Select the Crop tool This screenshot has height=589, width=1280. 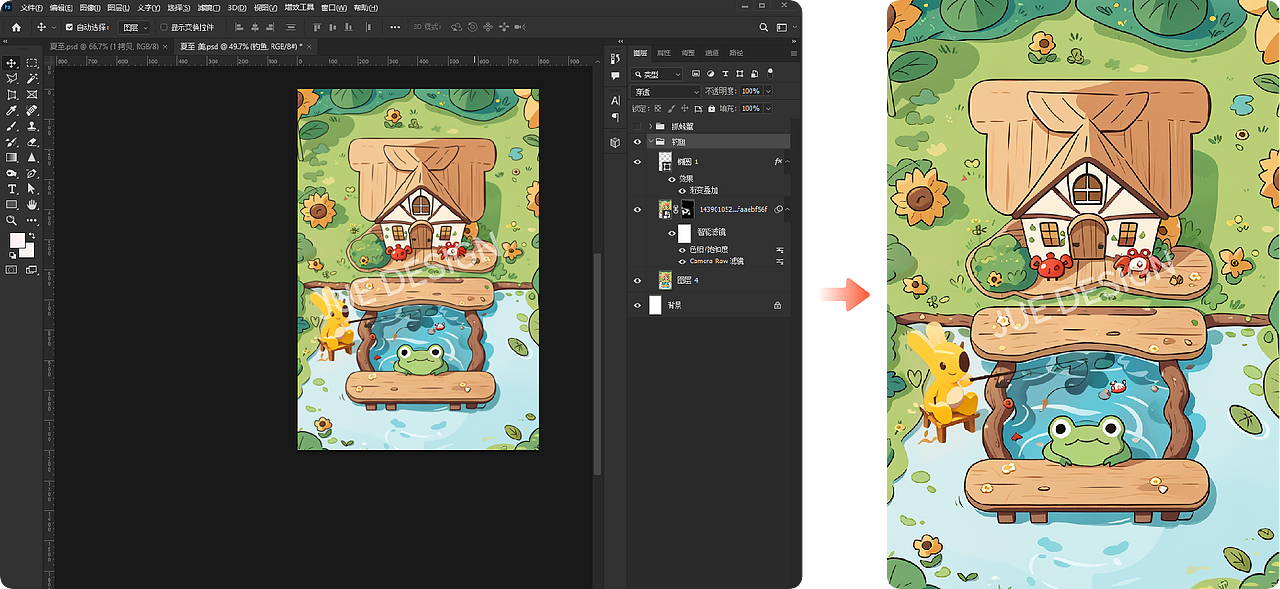(x=12, y=94)
